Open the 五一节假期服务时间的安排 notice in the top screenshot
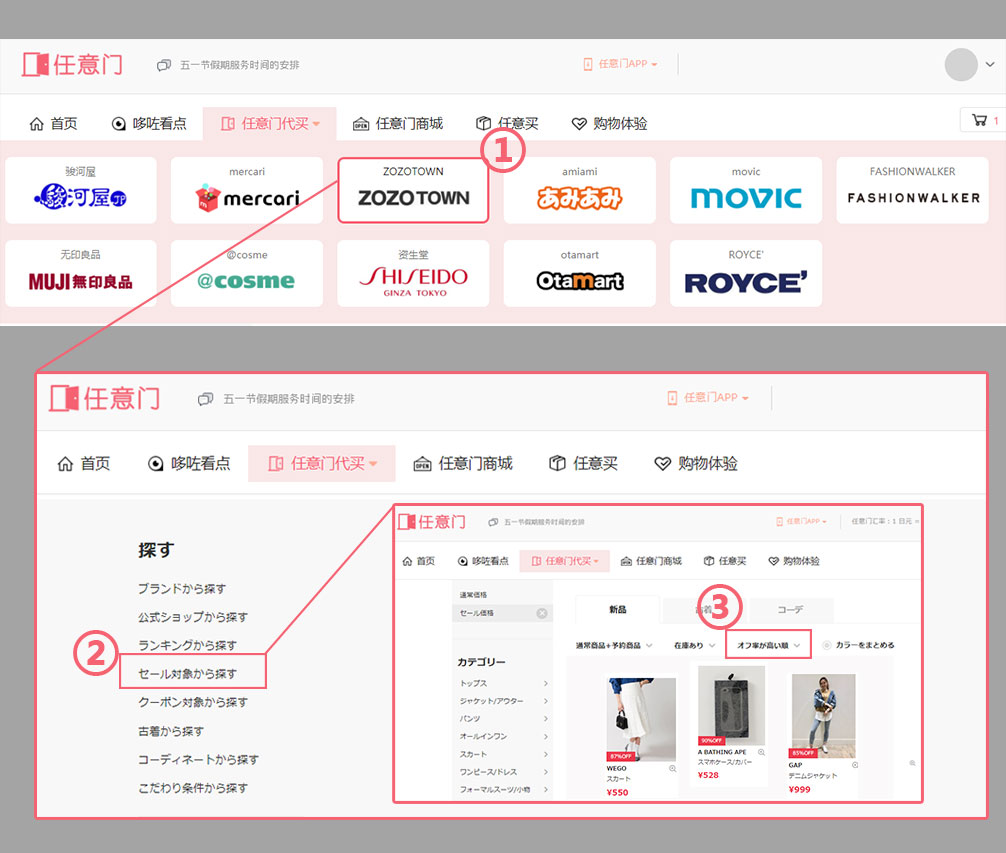The width and height of the screenshot is (1006, 853). point(239,65)
